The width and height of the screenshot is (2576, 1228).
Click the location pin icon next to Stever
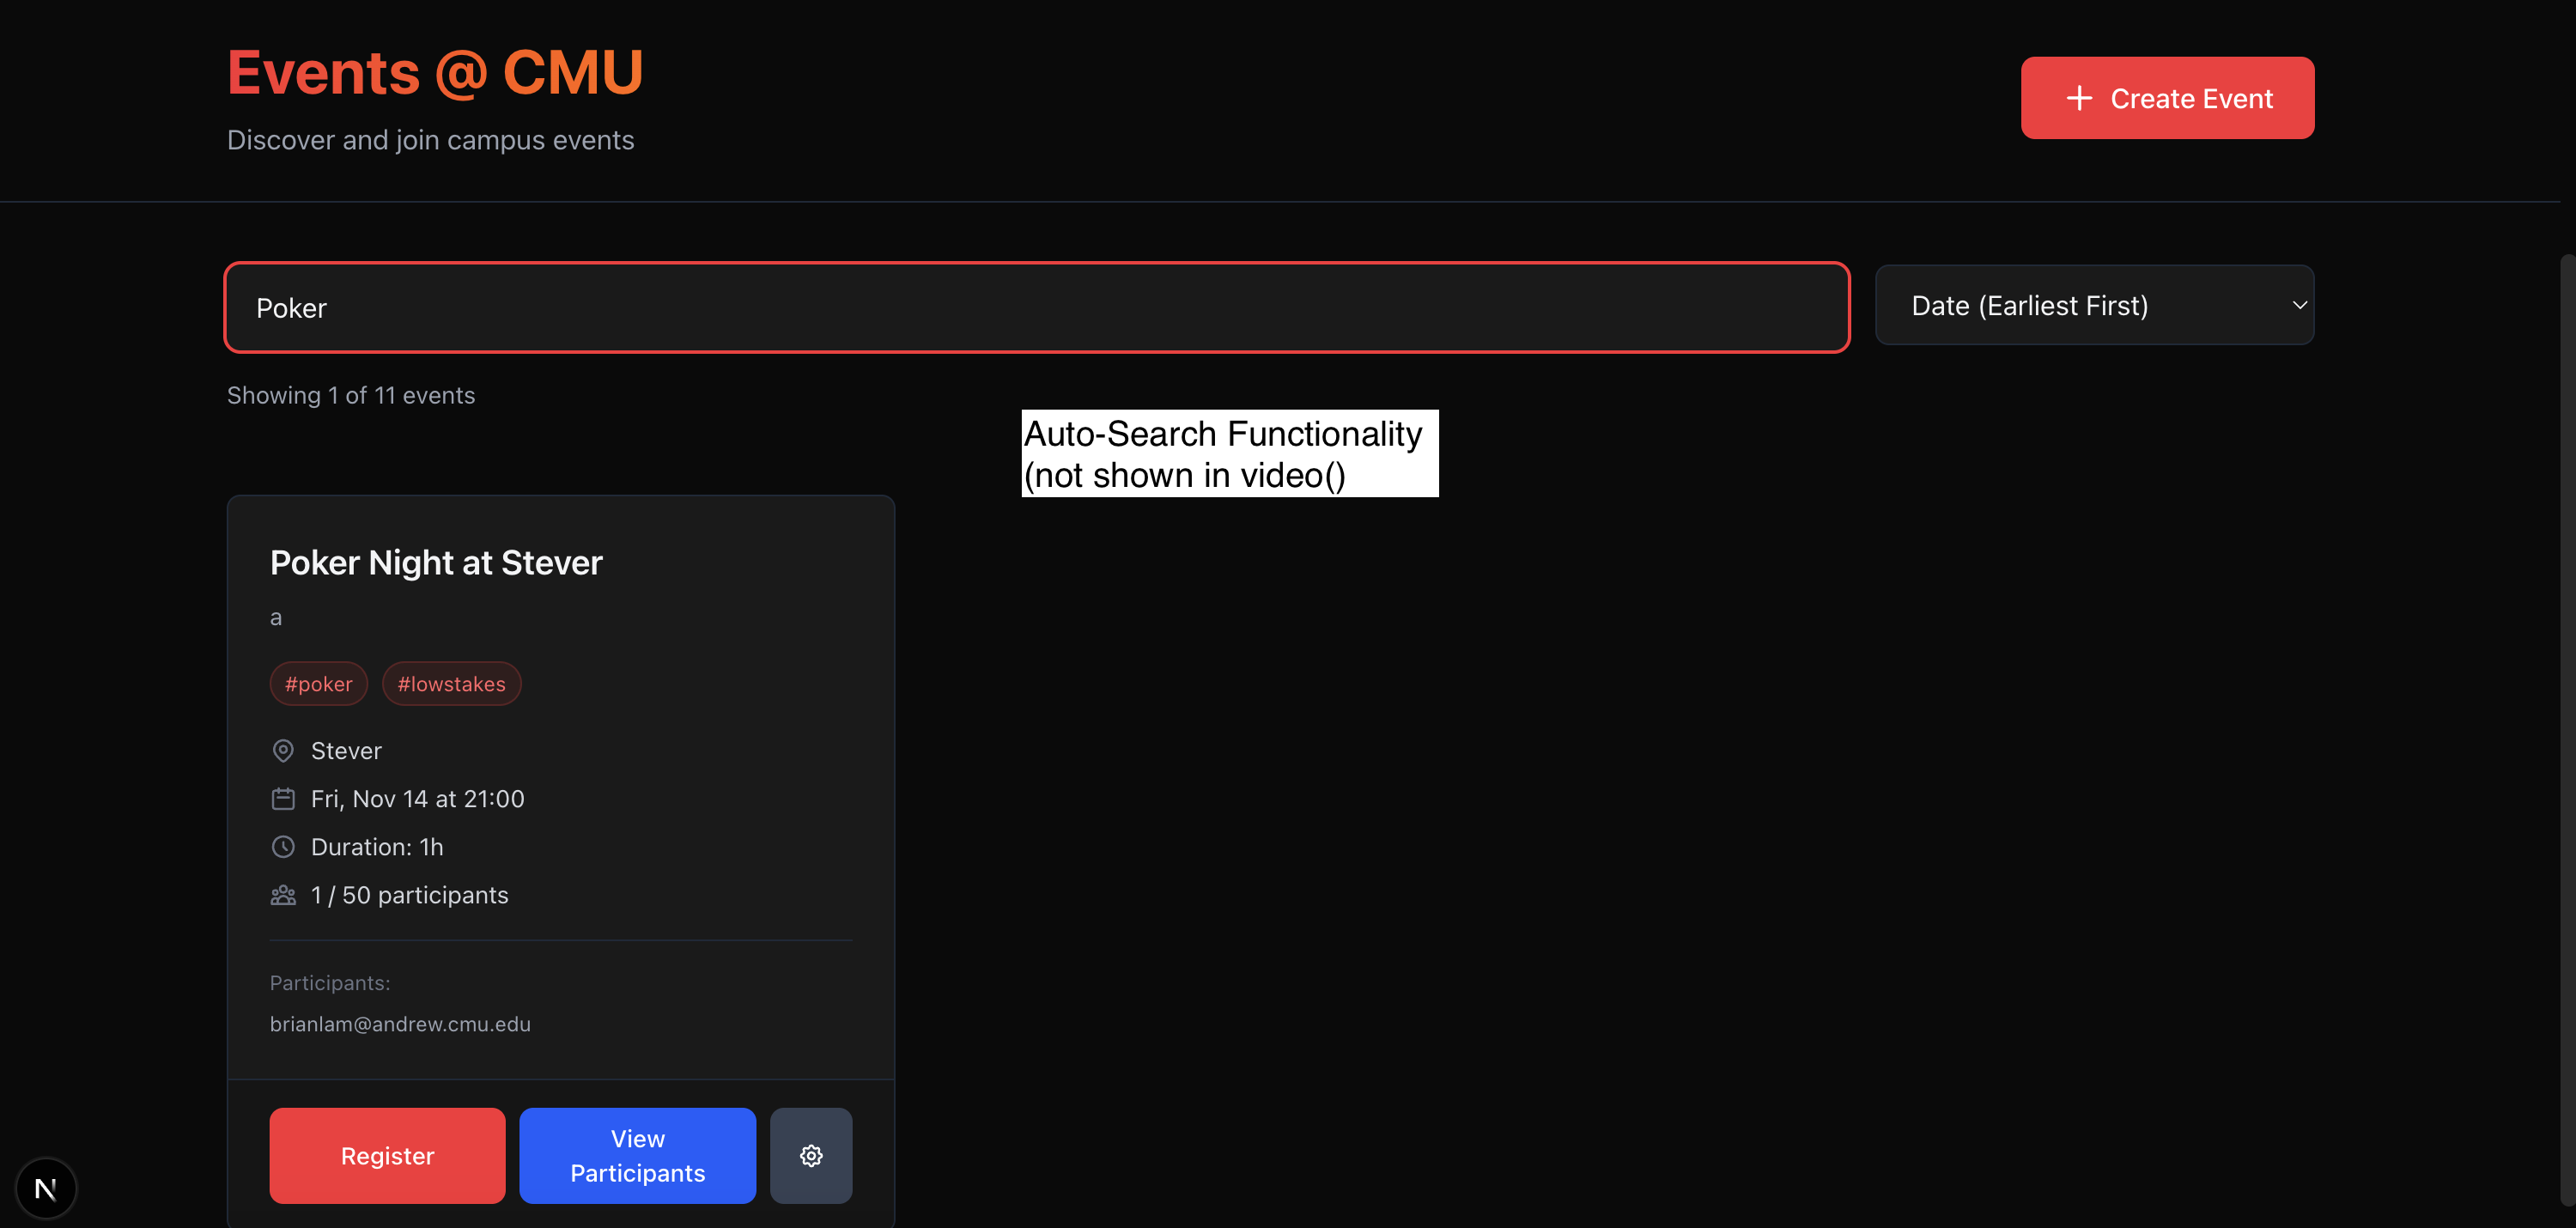pyautogui.click(x=283, y=750)
